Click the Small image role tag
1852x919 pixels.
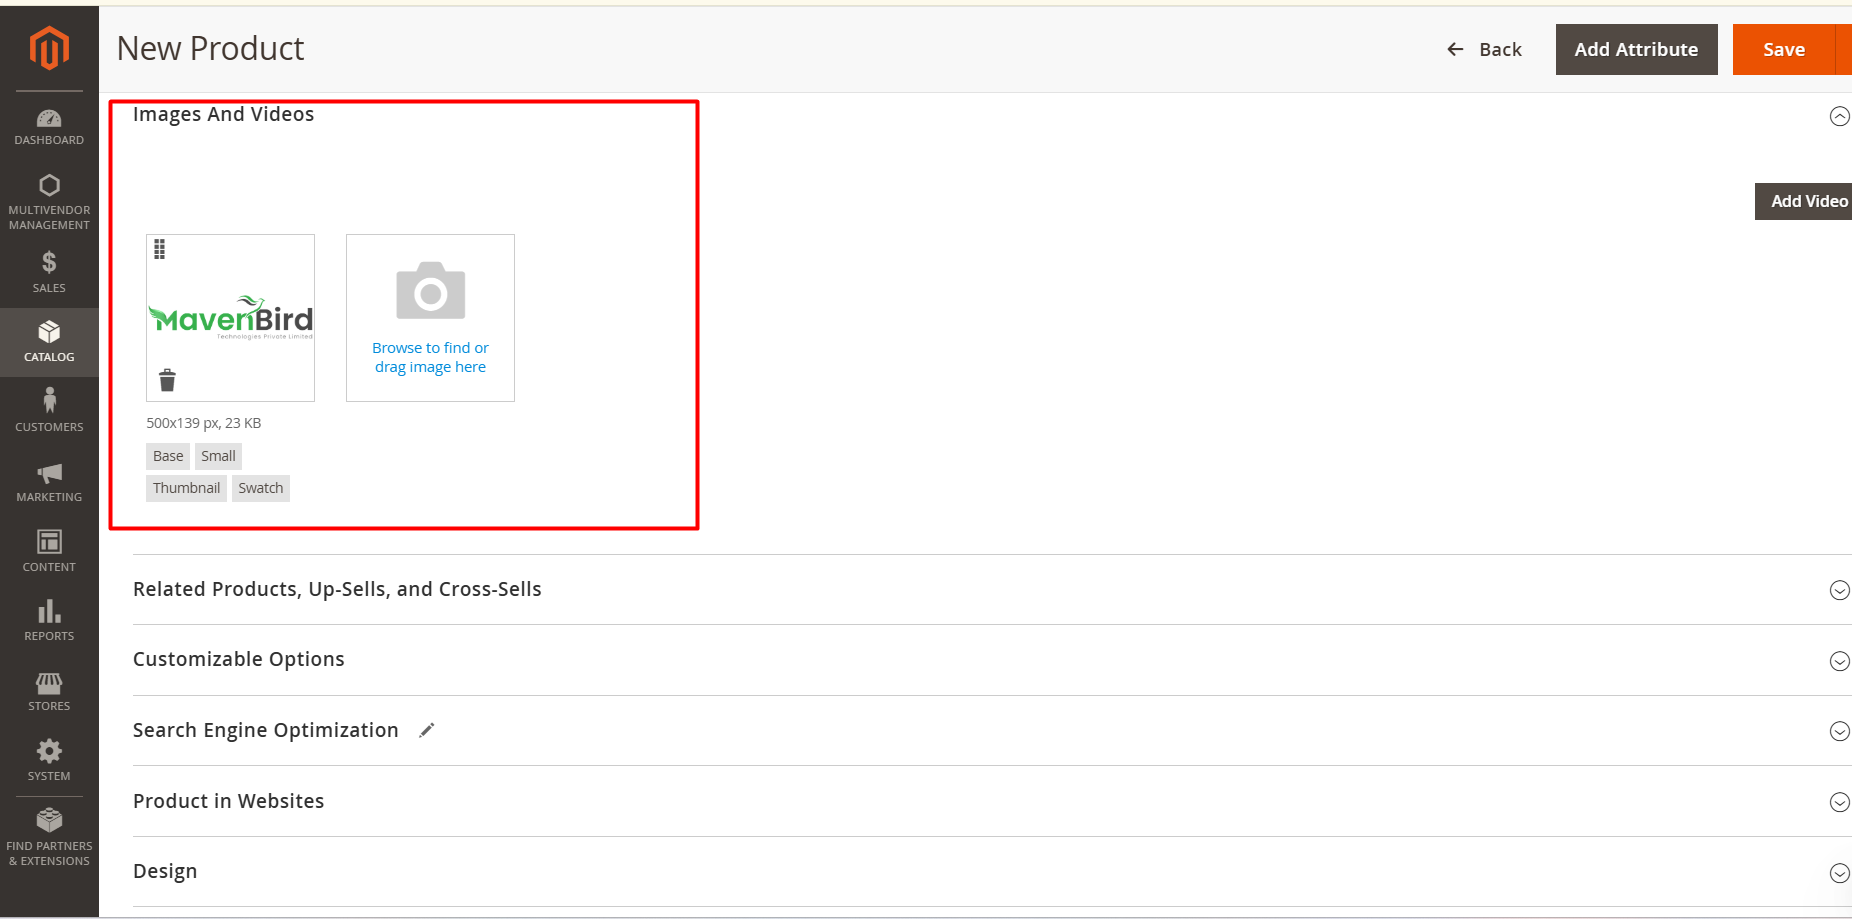pos(218,456)
